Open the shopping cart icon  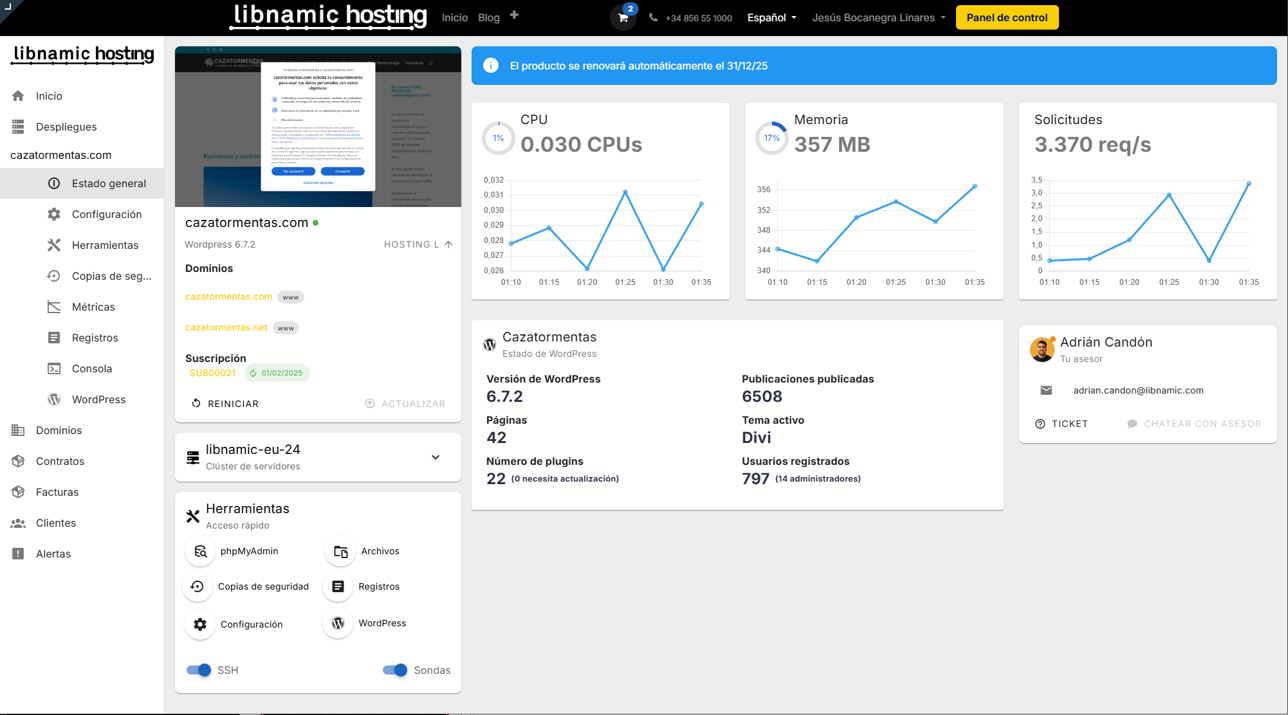click(x=623, y=18)
